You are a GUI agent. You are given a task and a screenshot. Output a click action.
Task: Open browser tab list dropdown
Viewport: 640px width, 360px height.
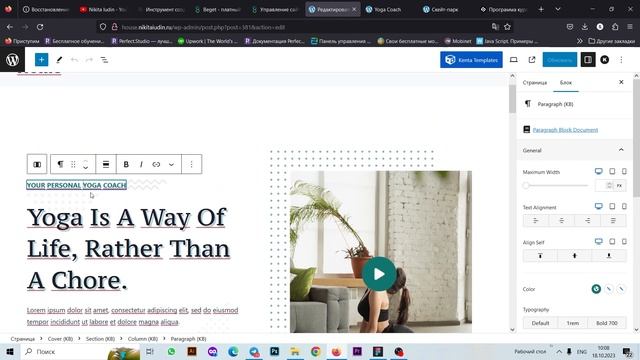pos(558,9)
